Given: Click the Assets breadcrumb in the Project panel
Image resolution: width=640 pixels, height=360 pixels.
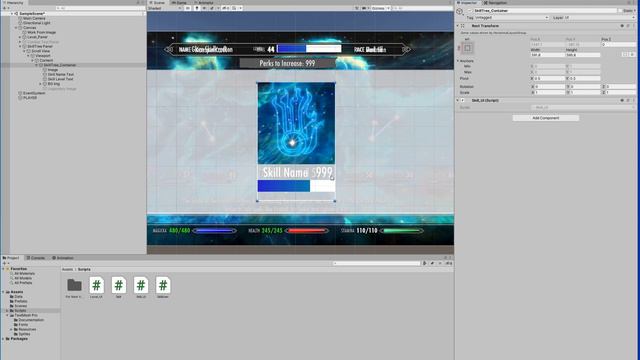Looking at the screenshot, I should 67,269.
